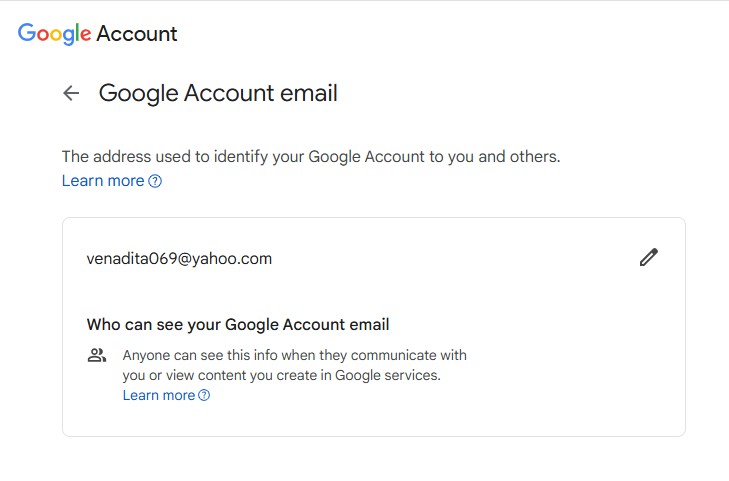Image resolution: width=729 pixels, height=481 pixels.
Task: Click the word Account in the header logo
Action: coord(137,34)
